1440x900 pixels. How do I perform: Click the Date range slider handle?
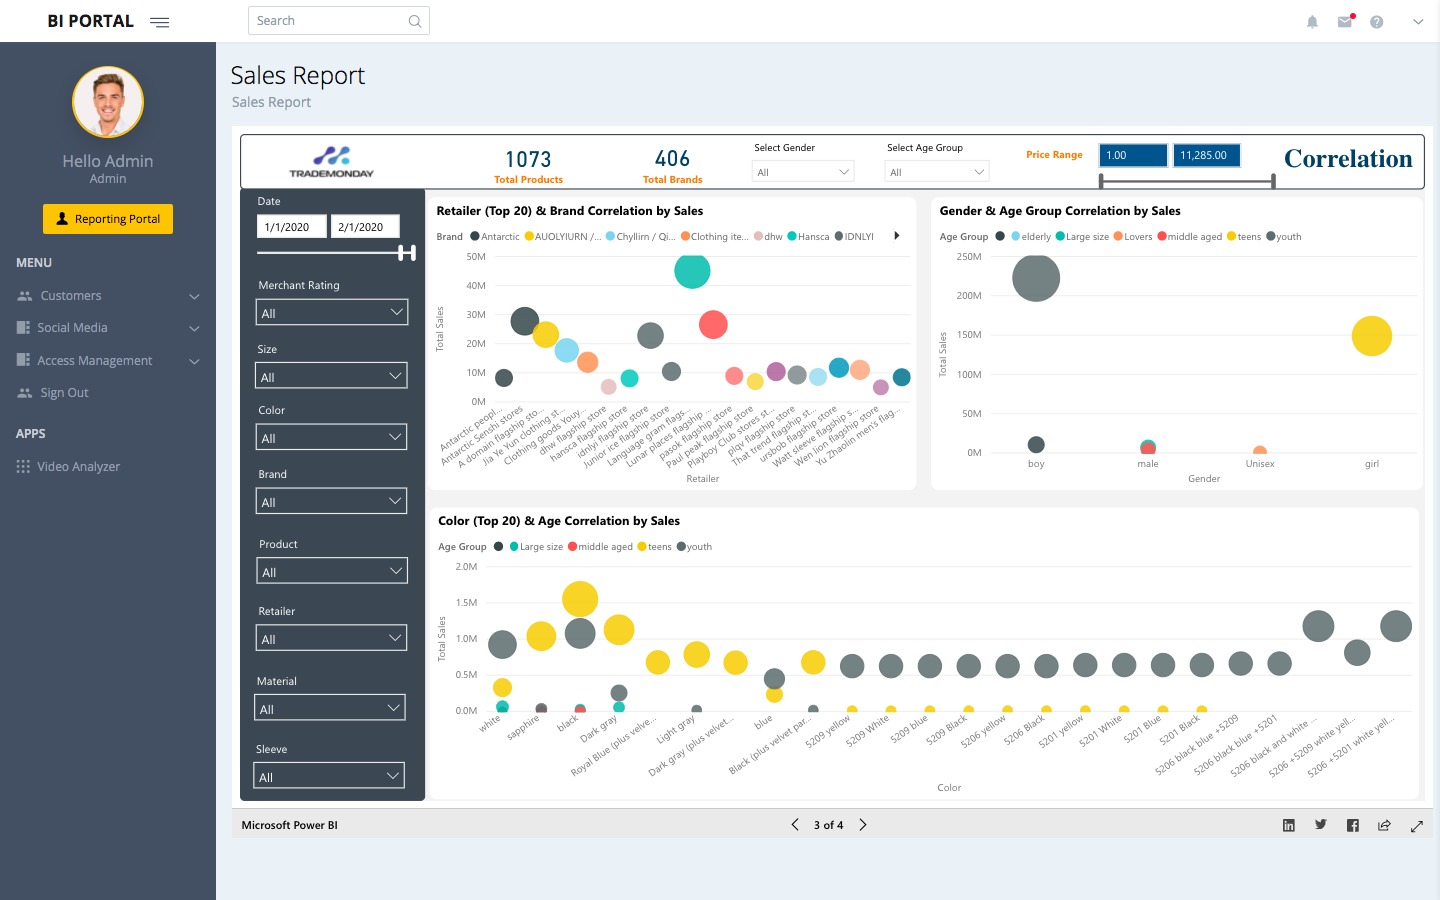pos(406,253)
